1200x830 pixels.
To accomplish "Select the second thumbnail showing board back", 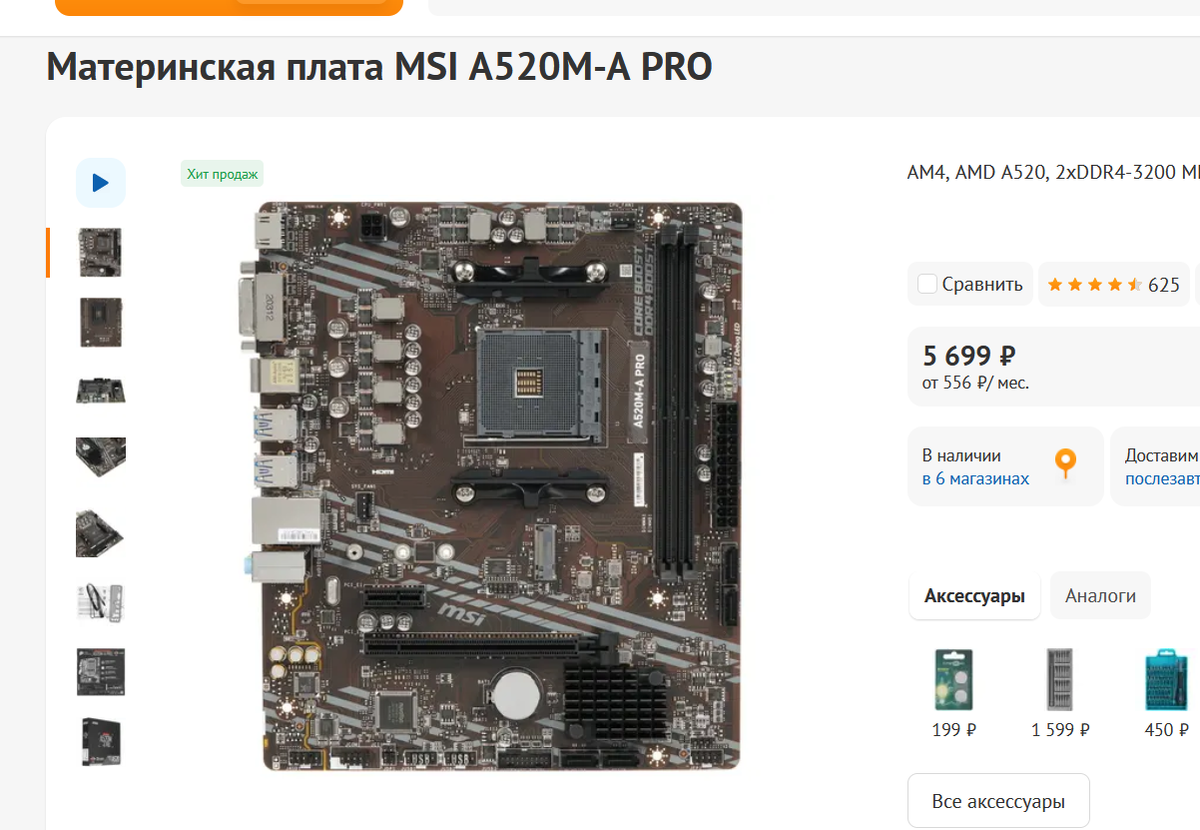I will [x=100, y=322].
